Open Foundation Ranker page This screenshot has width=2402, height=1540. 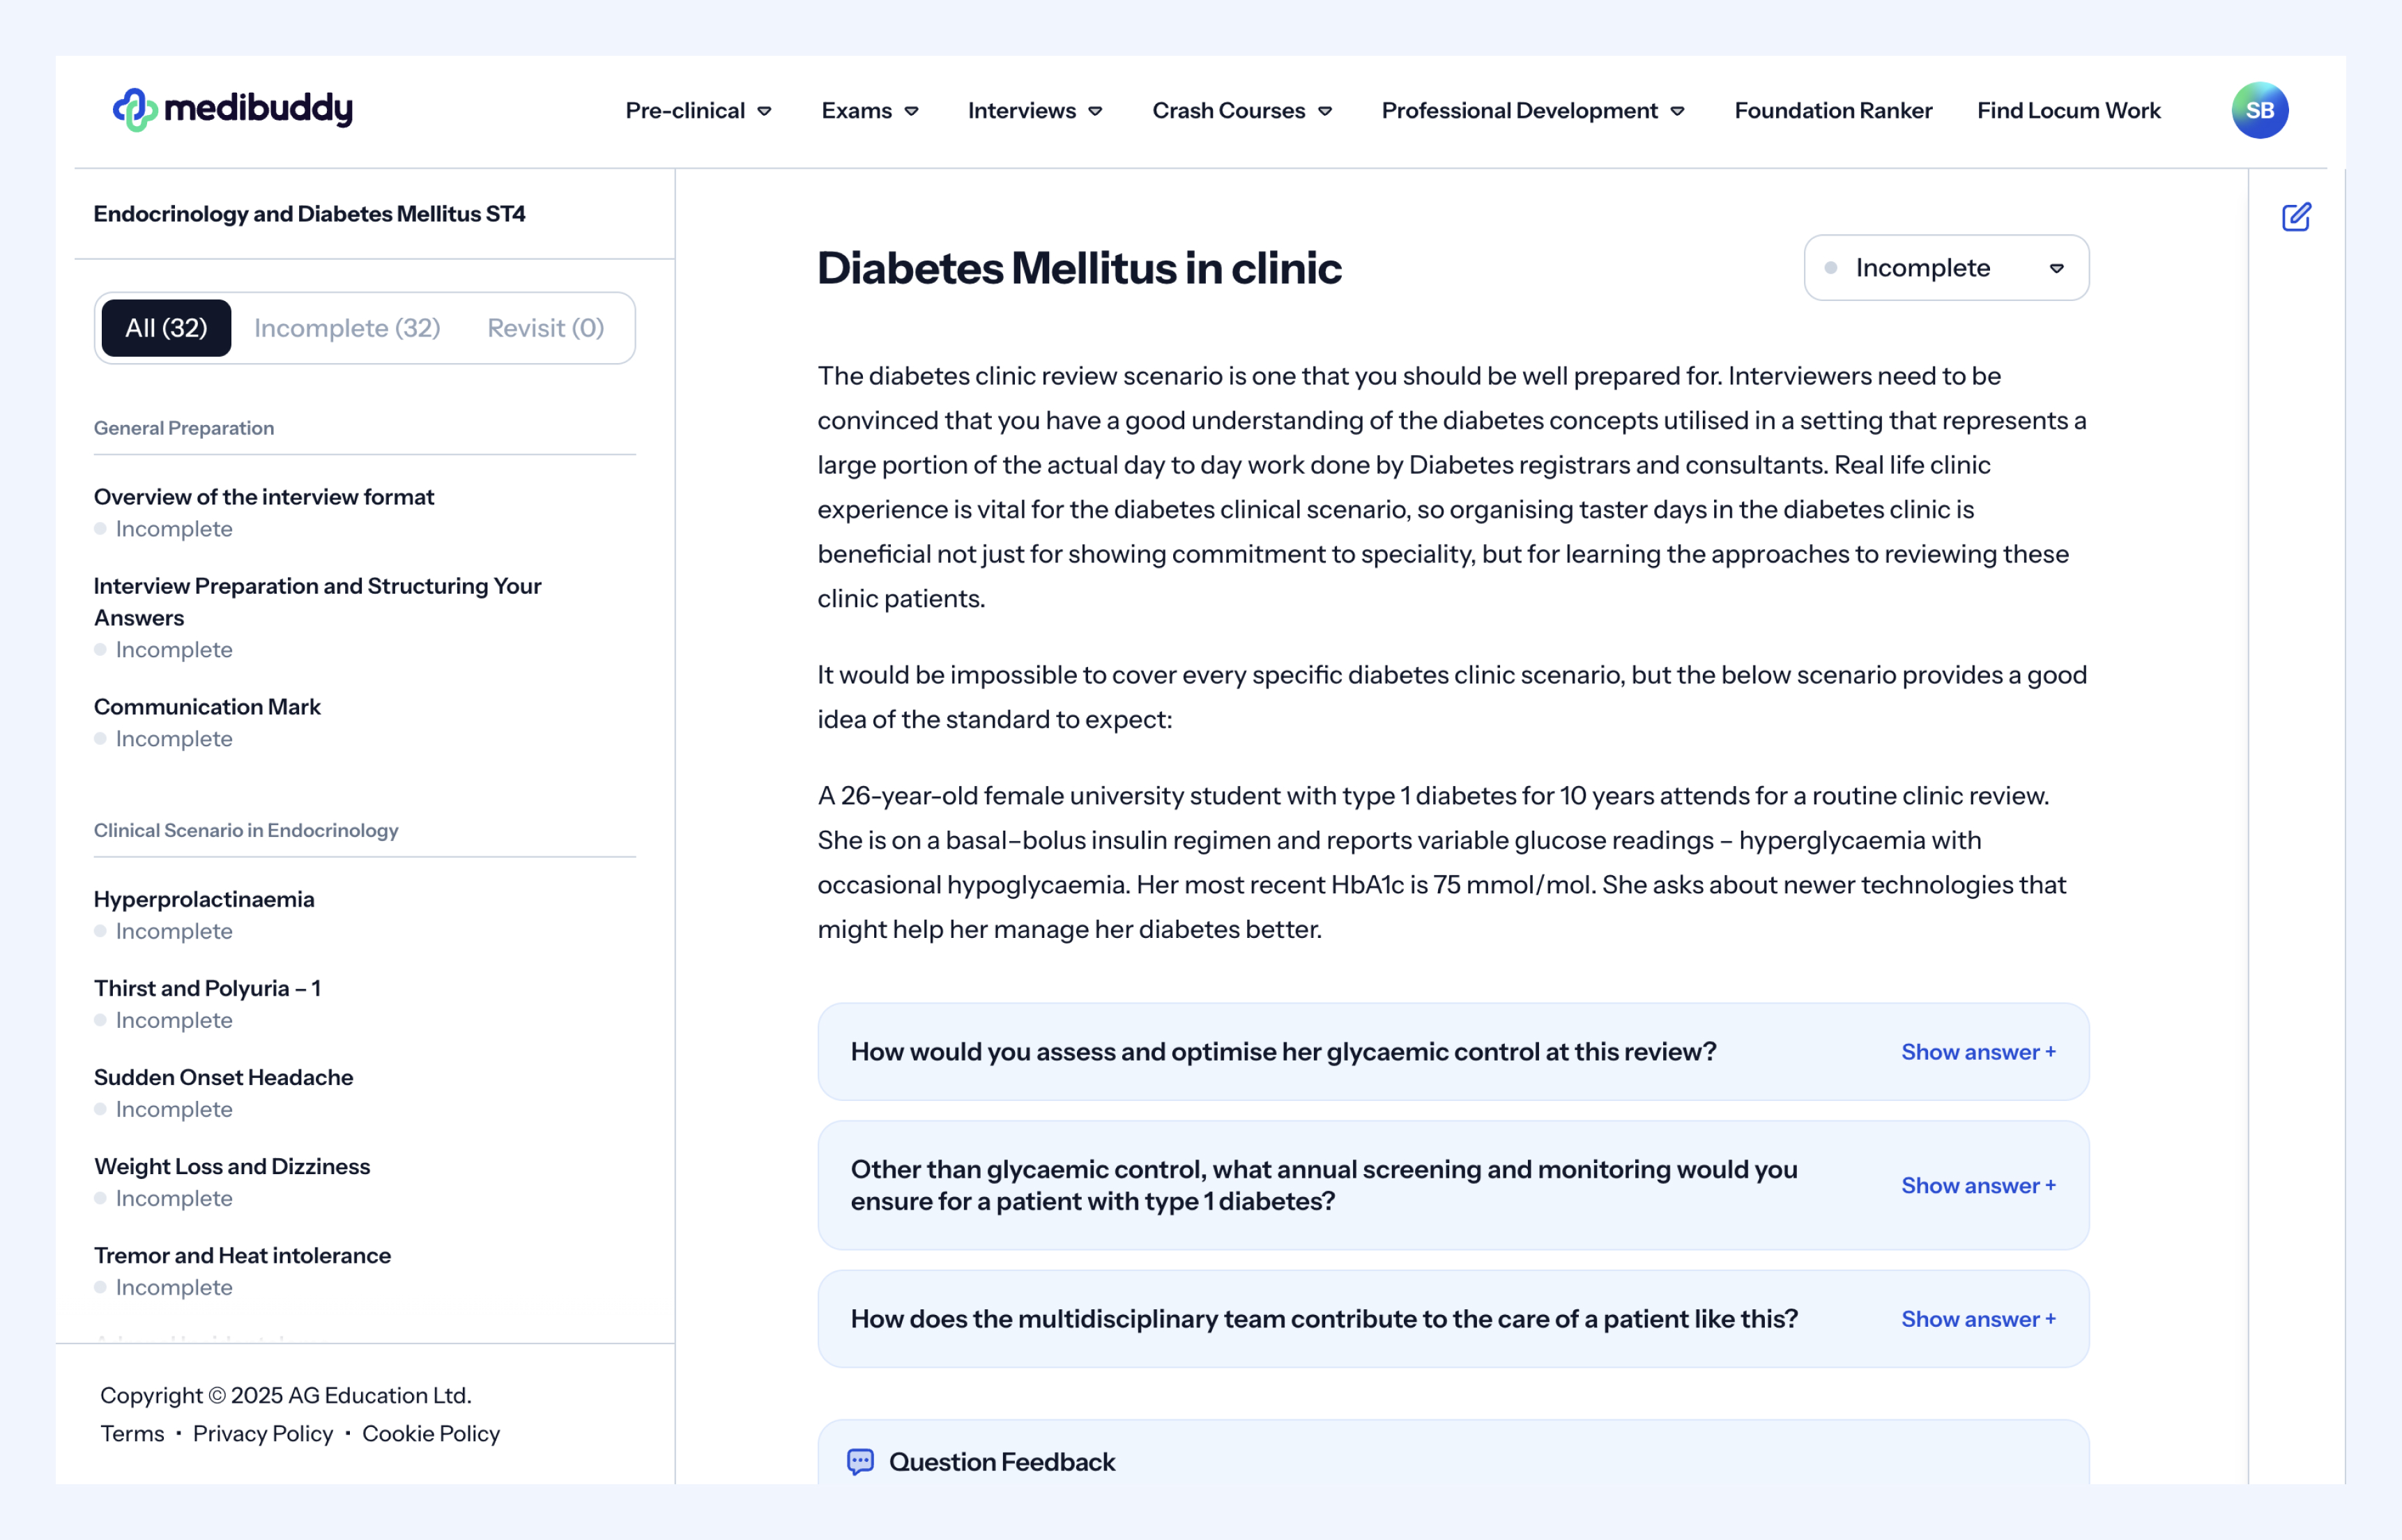(1832, 111)
